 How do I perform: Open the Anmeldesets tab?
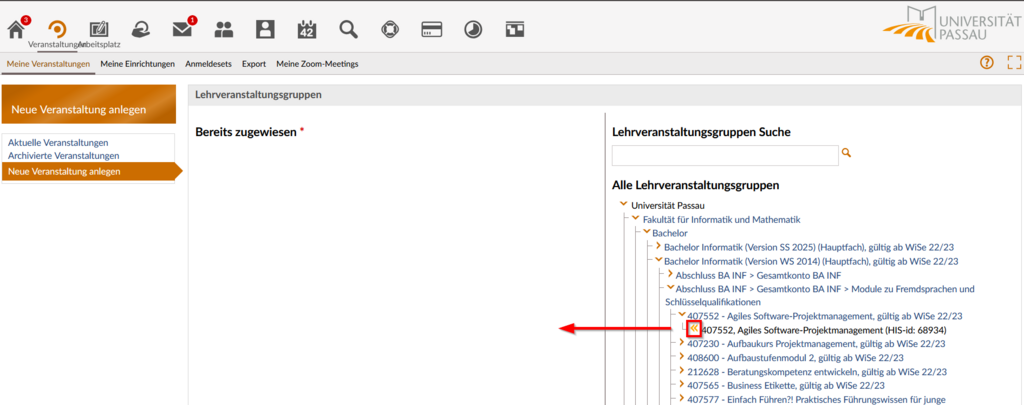[x=208, y=64]
